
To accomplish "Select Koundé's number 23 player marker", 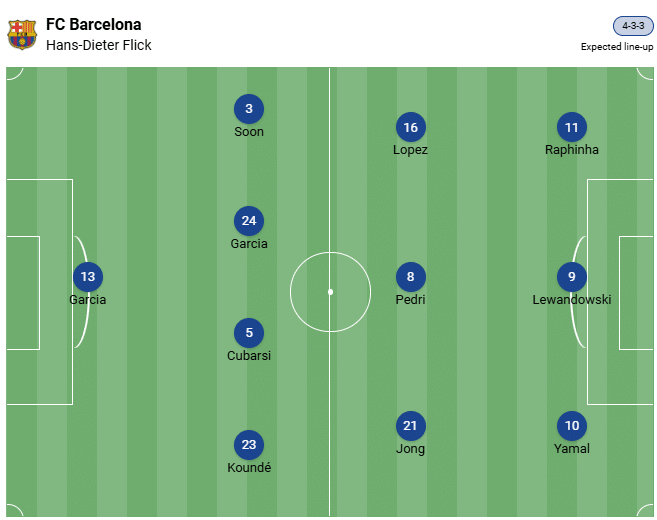I will [249, 445].
